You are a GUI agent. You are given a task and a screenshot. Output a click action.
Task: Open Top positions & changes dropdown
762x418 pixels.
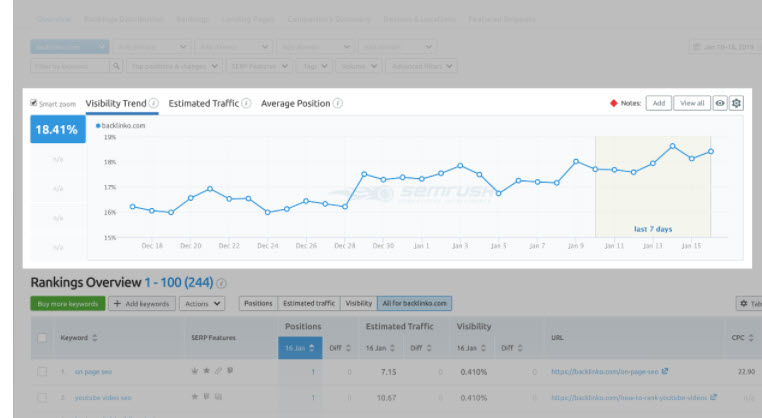tap(174, 66)
